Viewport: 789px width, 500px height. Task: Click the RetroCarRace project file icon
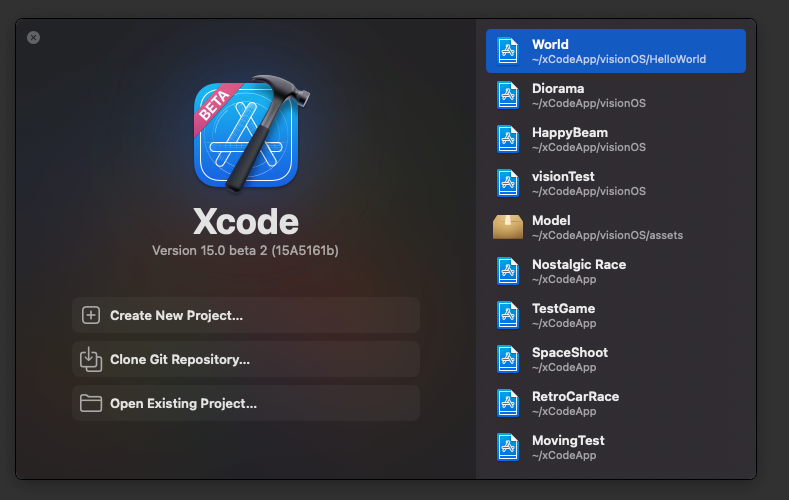coord(508,403)
